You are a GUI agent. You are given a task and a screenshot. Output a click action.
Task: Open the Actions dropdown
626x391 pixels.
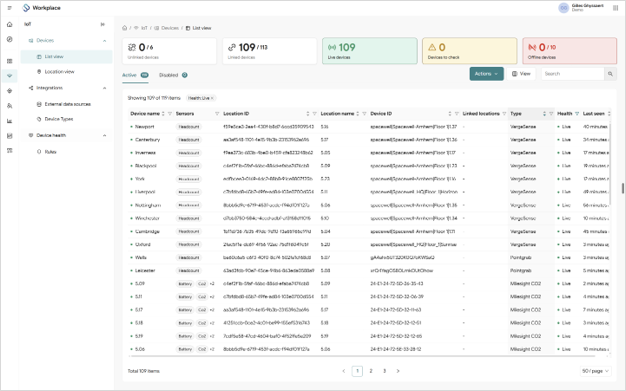(486, 74)
